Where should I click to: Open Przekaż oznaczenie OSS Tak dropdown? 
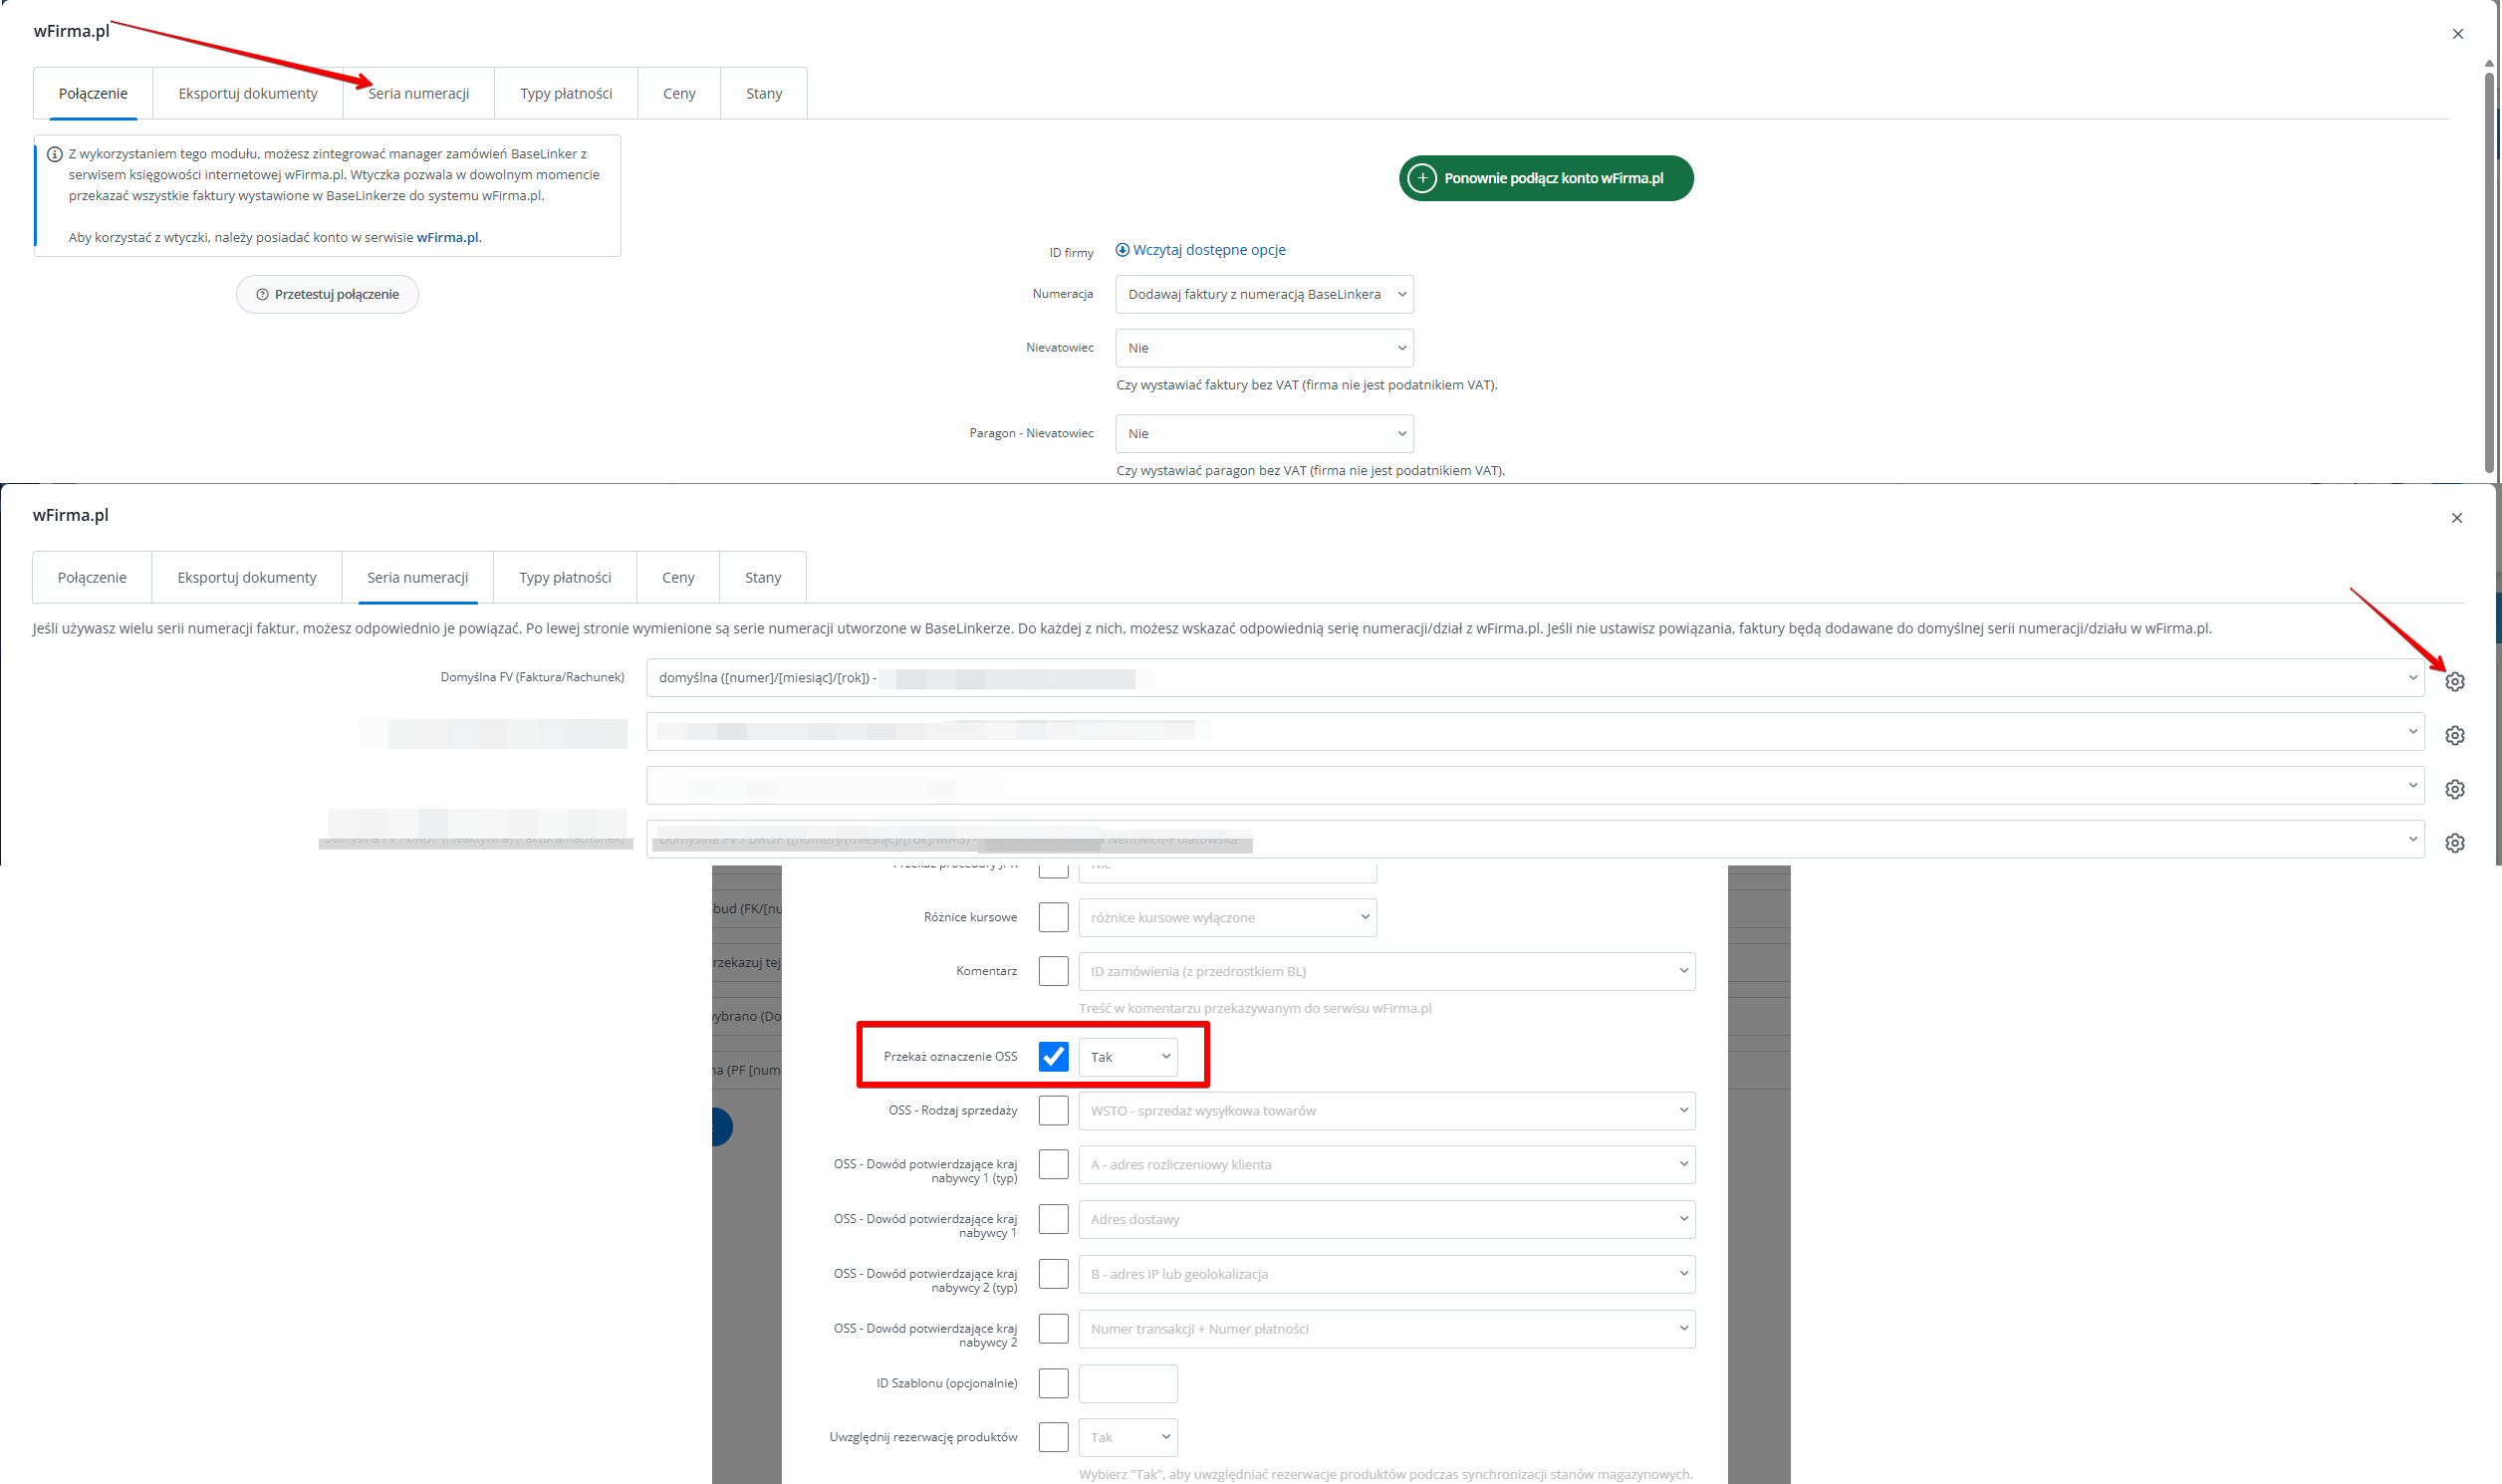click(x=1127, y=1057)
